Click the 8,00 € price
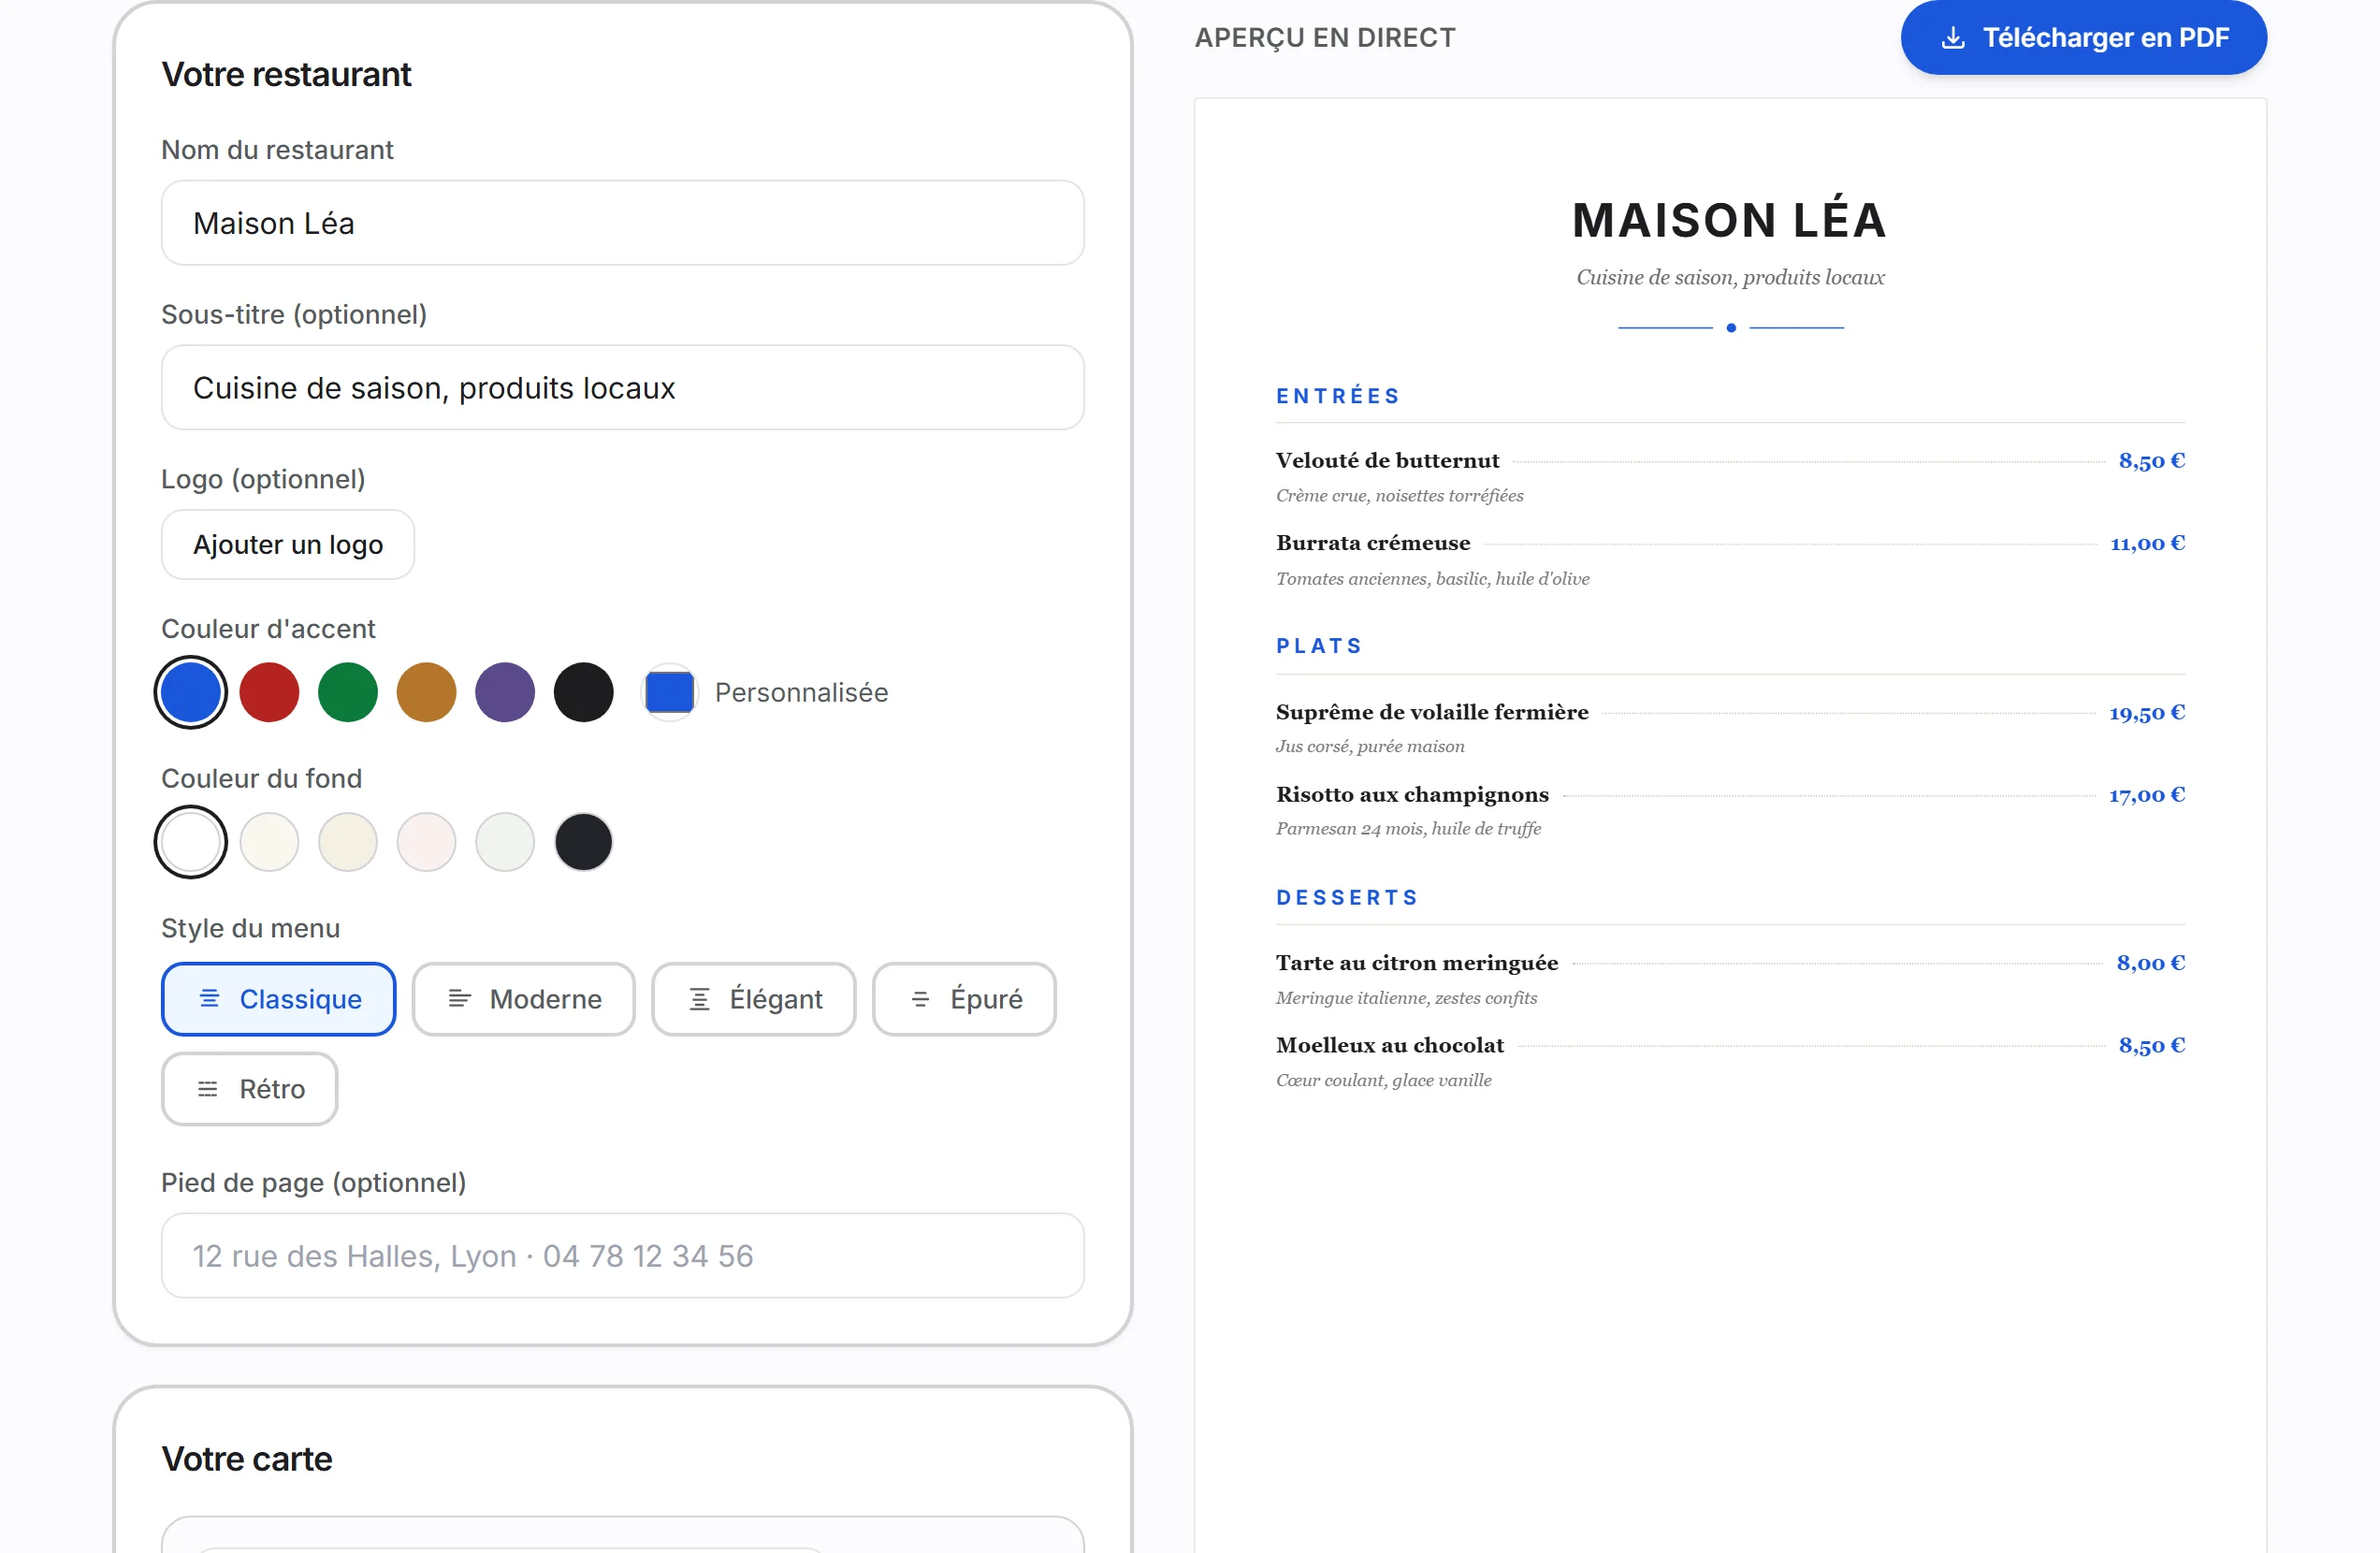The height and width of the screenshot is (1553, 2380). (2151, 963)
